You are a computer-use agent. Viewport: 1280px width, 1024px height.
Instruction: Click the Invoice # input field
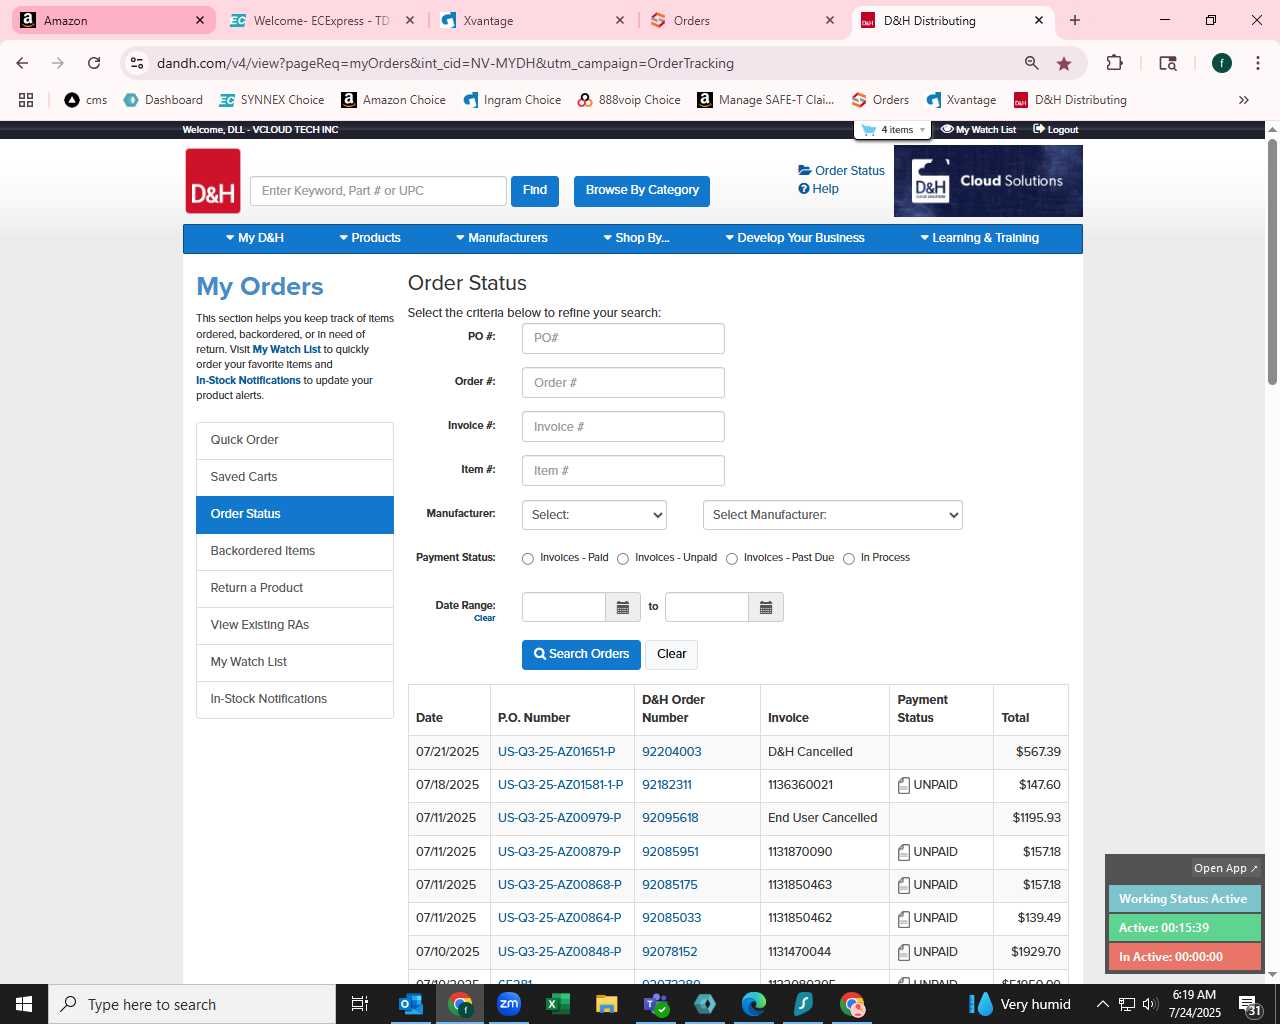623,427
